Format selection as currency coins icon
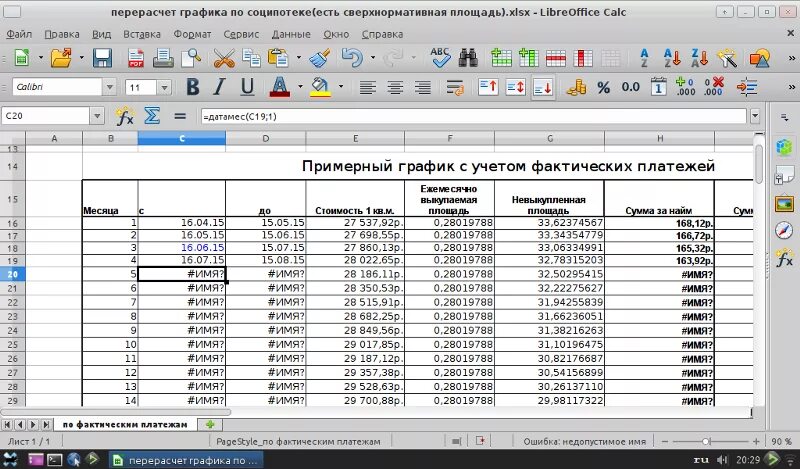 pyautogui.click(x=577, y=87)
